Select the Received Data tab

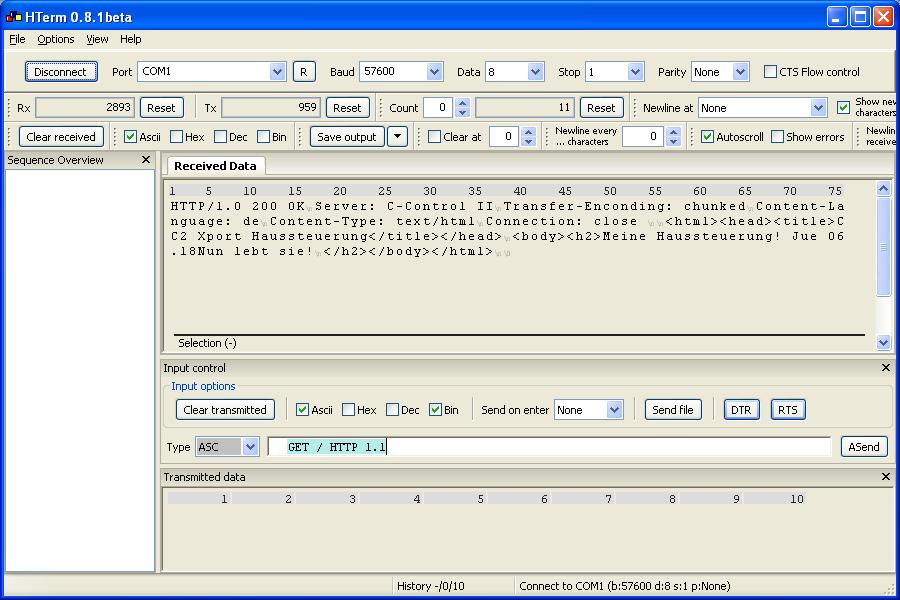point(213,166)
